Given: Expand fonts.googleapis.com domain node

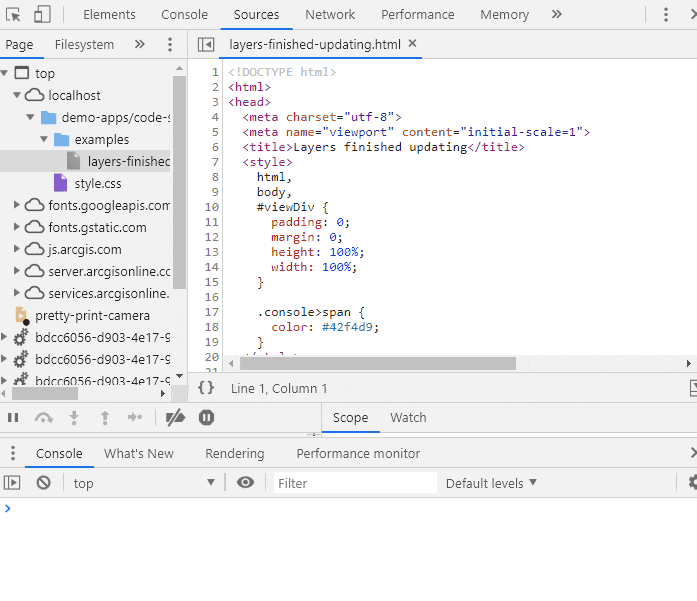Looking at the screenshot, I should coord(16,204).
